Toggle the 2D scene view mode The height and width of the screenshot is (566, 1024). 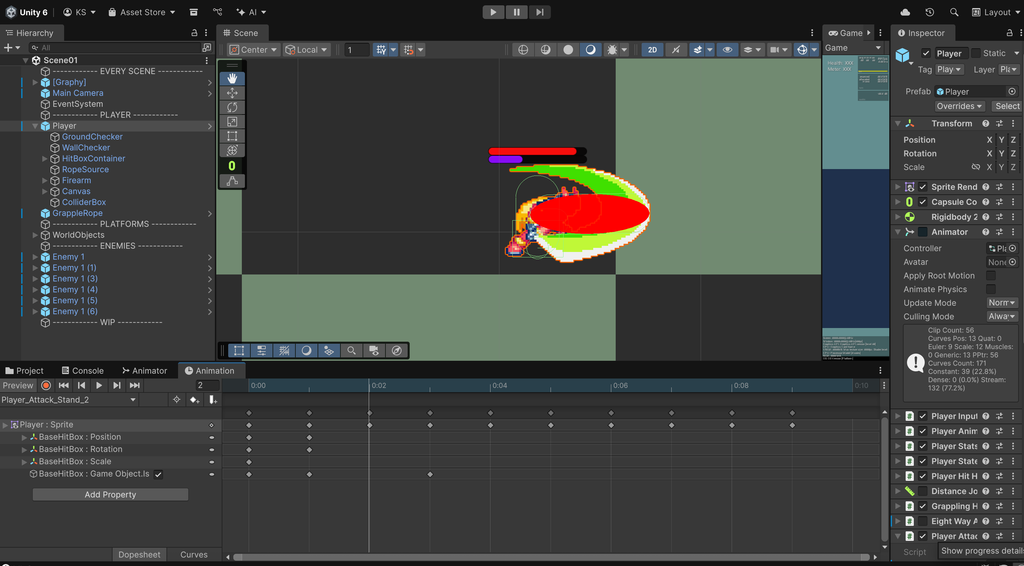652,49
